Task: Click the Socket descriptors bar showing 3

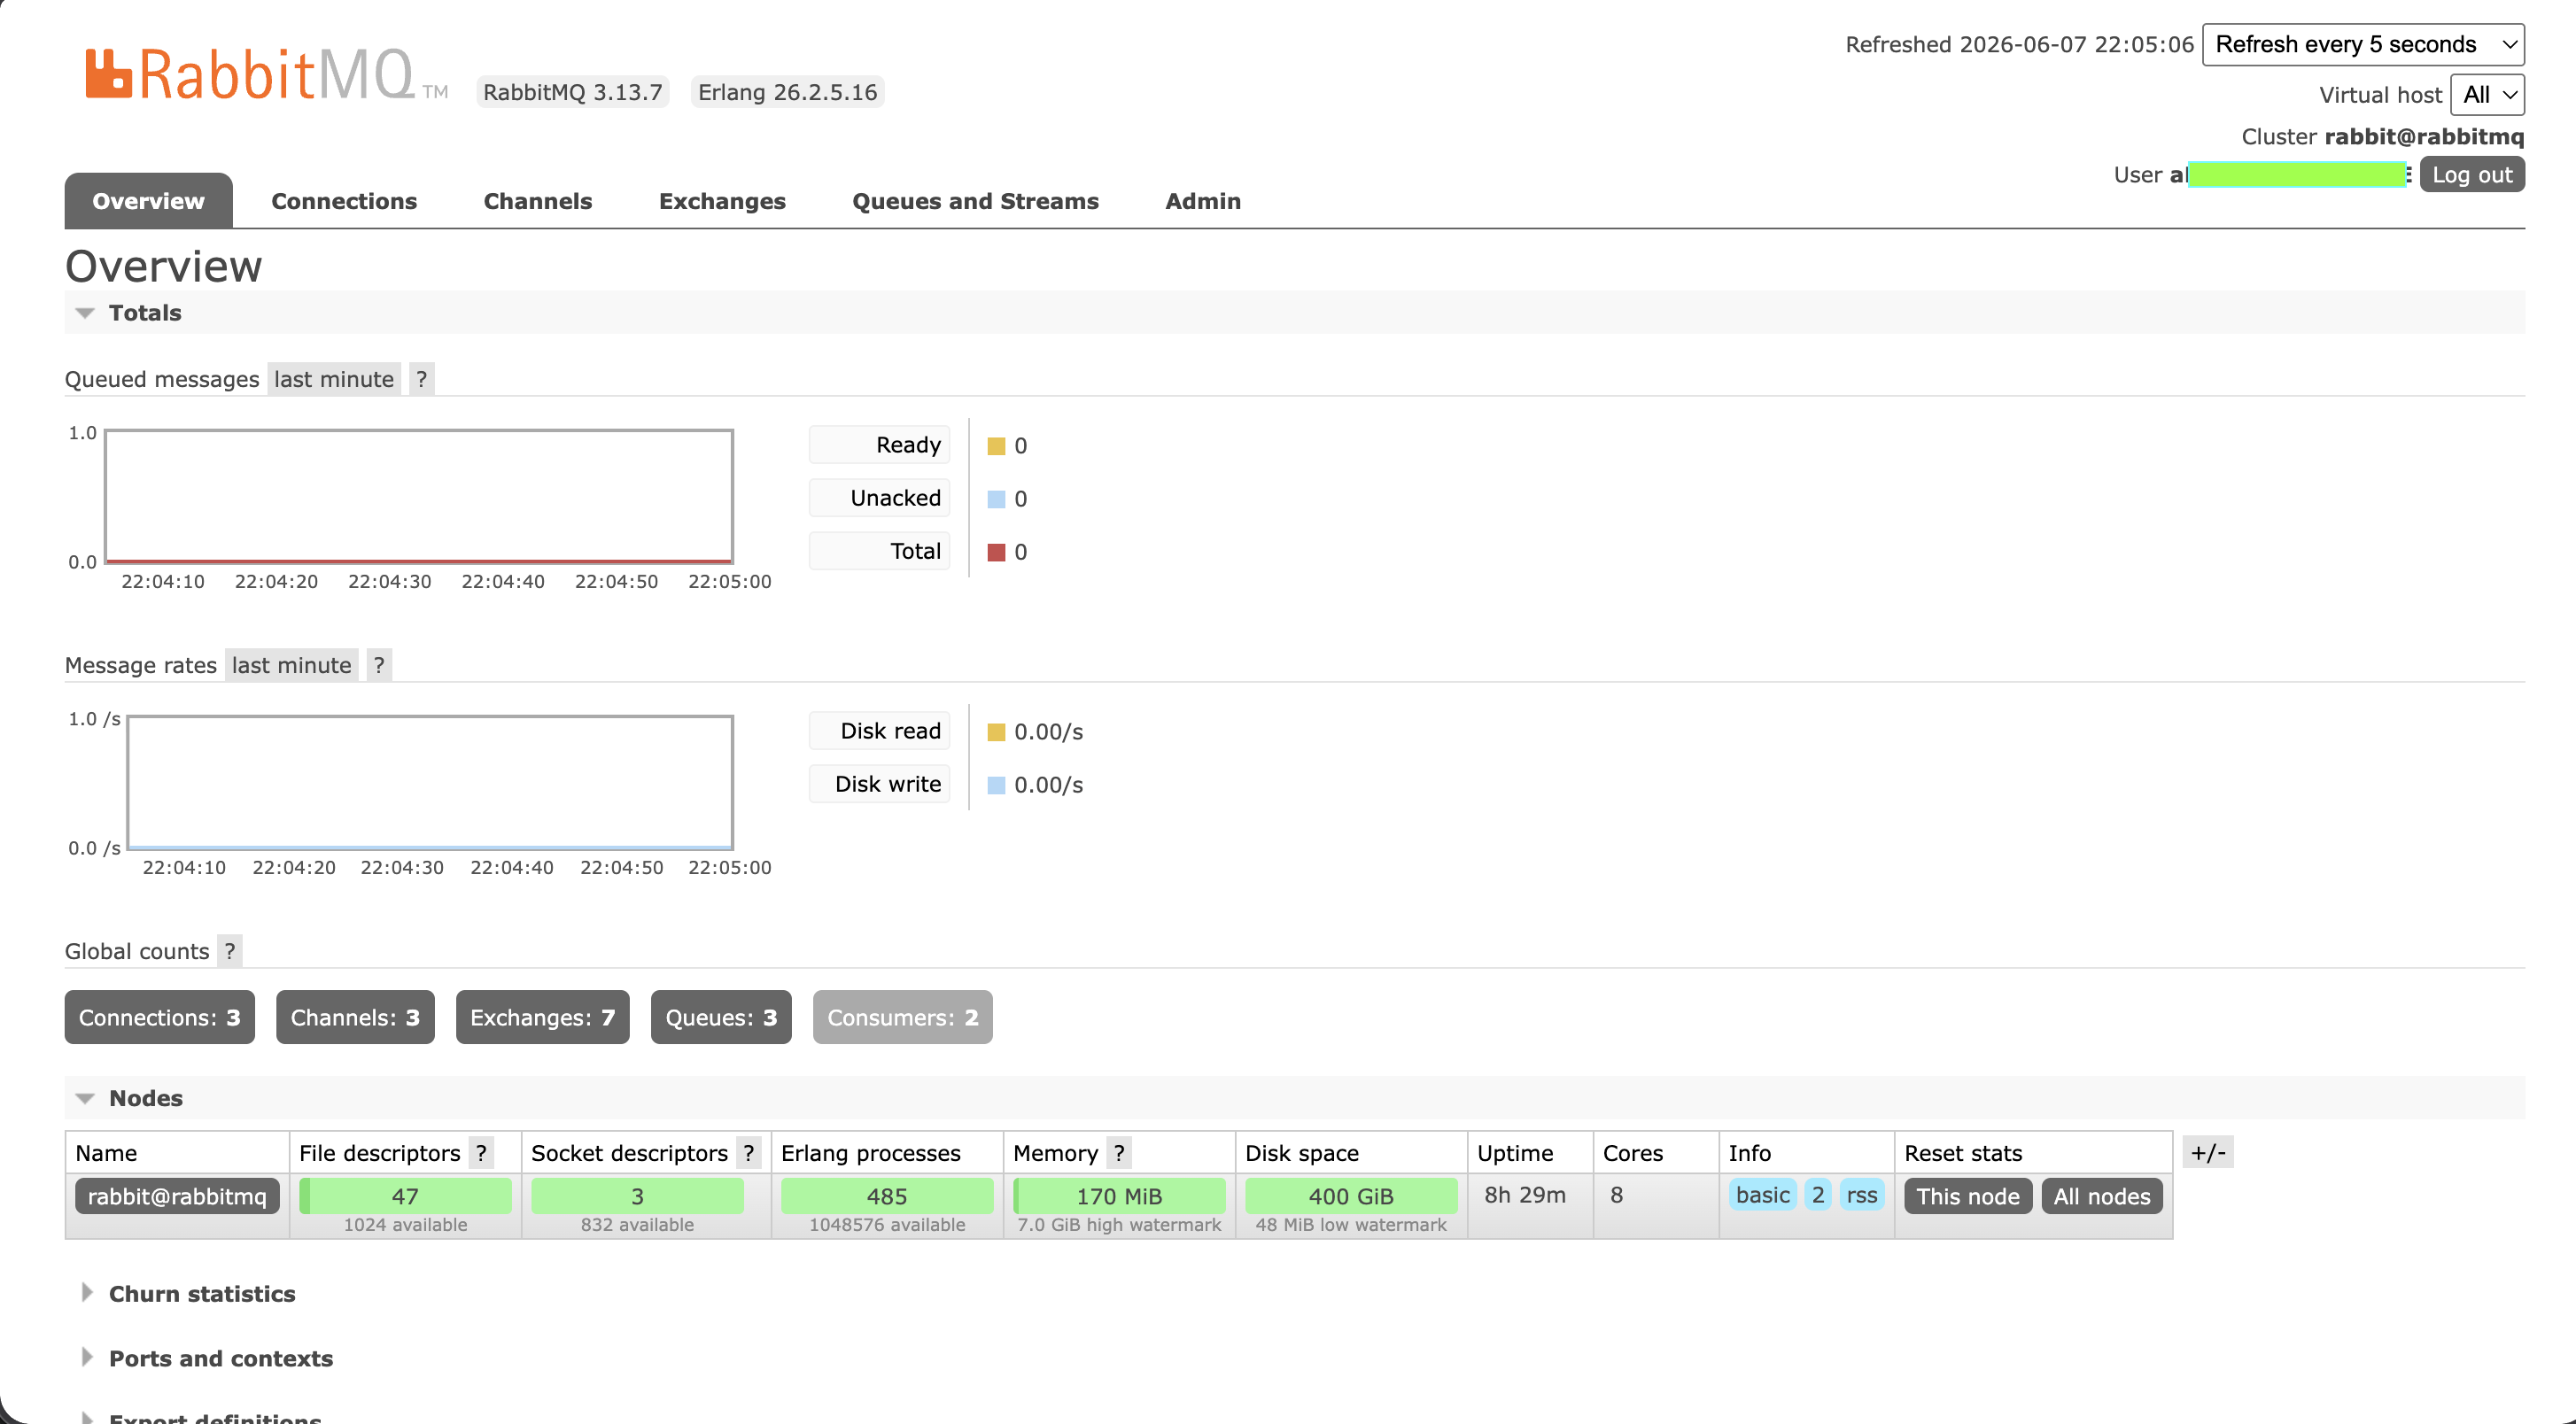Action: point(637,1196)
